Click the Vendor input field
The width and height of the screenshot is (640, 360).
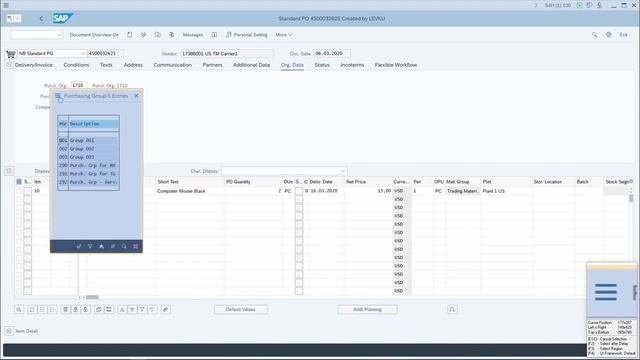tap(227, 53)
